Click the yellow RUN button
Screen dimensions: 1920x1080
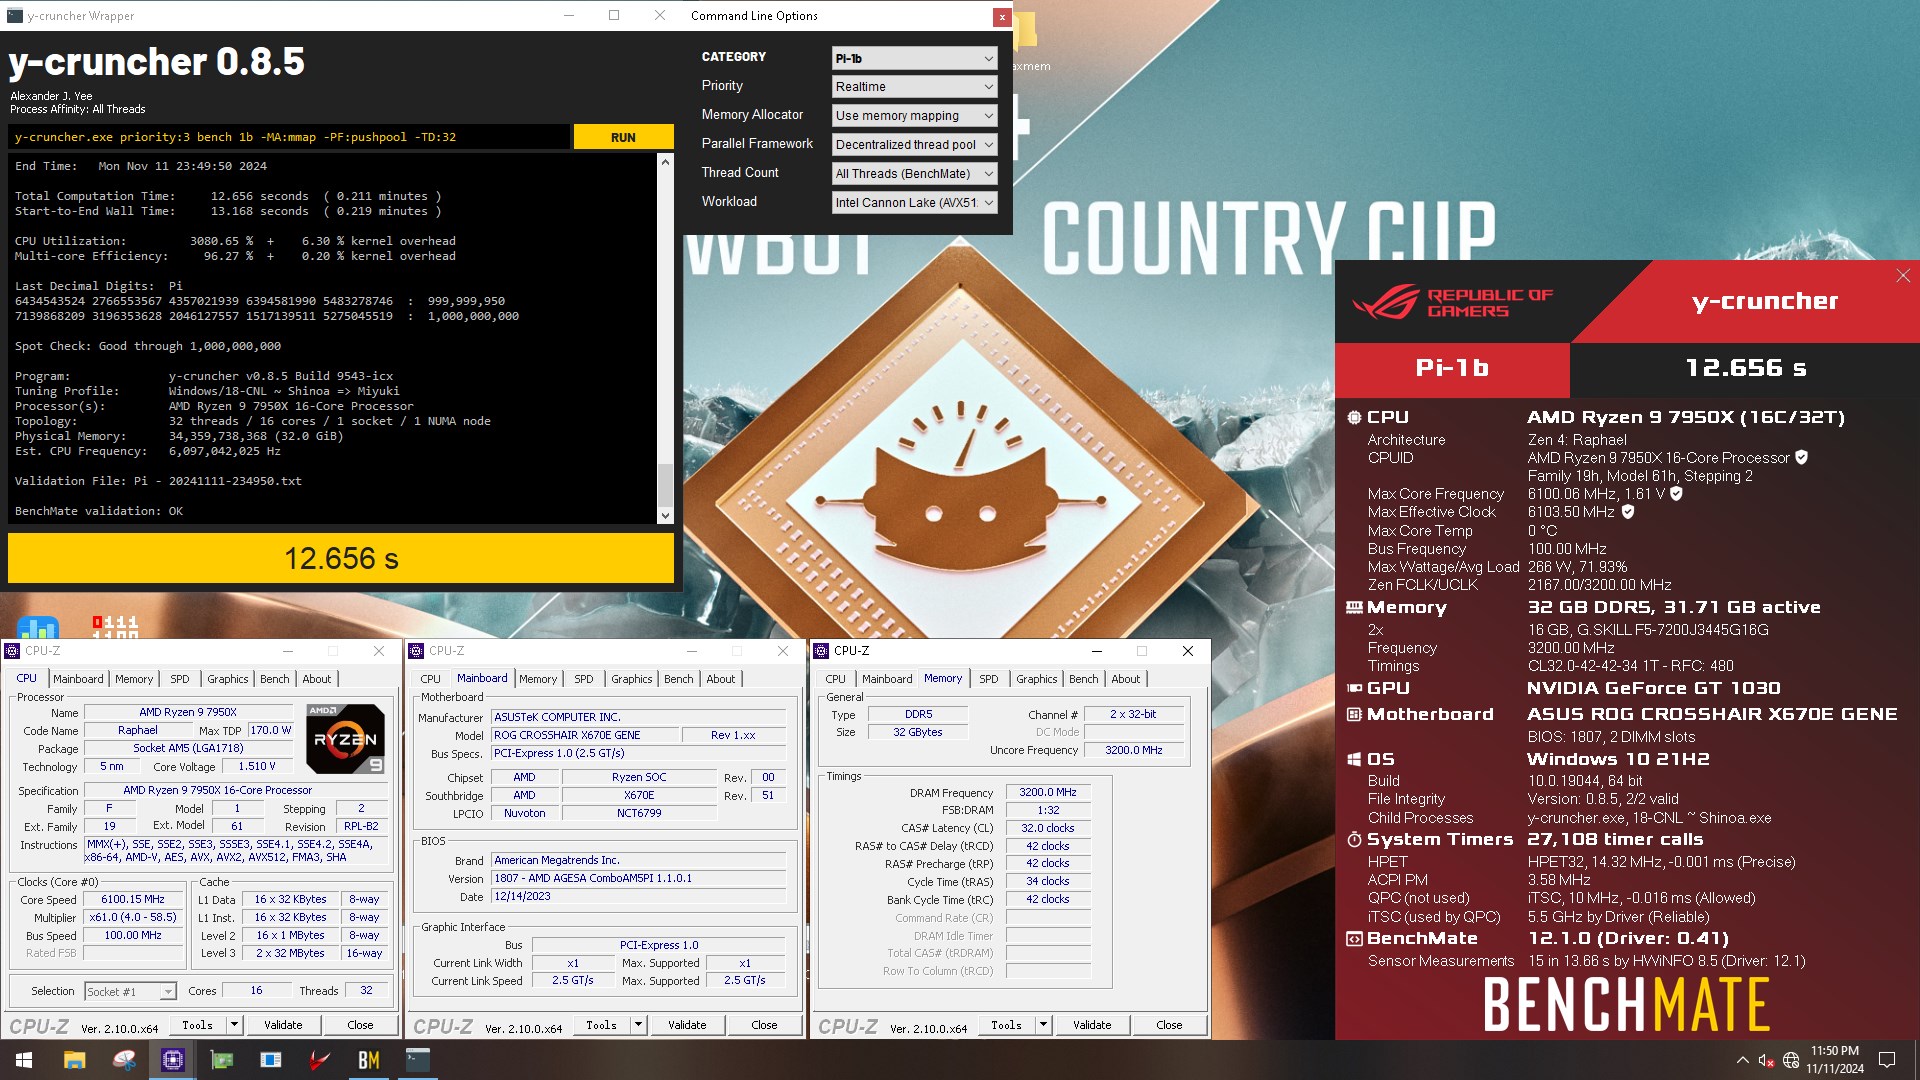[623, 137]
